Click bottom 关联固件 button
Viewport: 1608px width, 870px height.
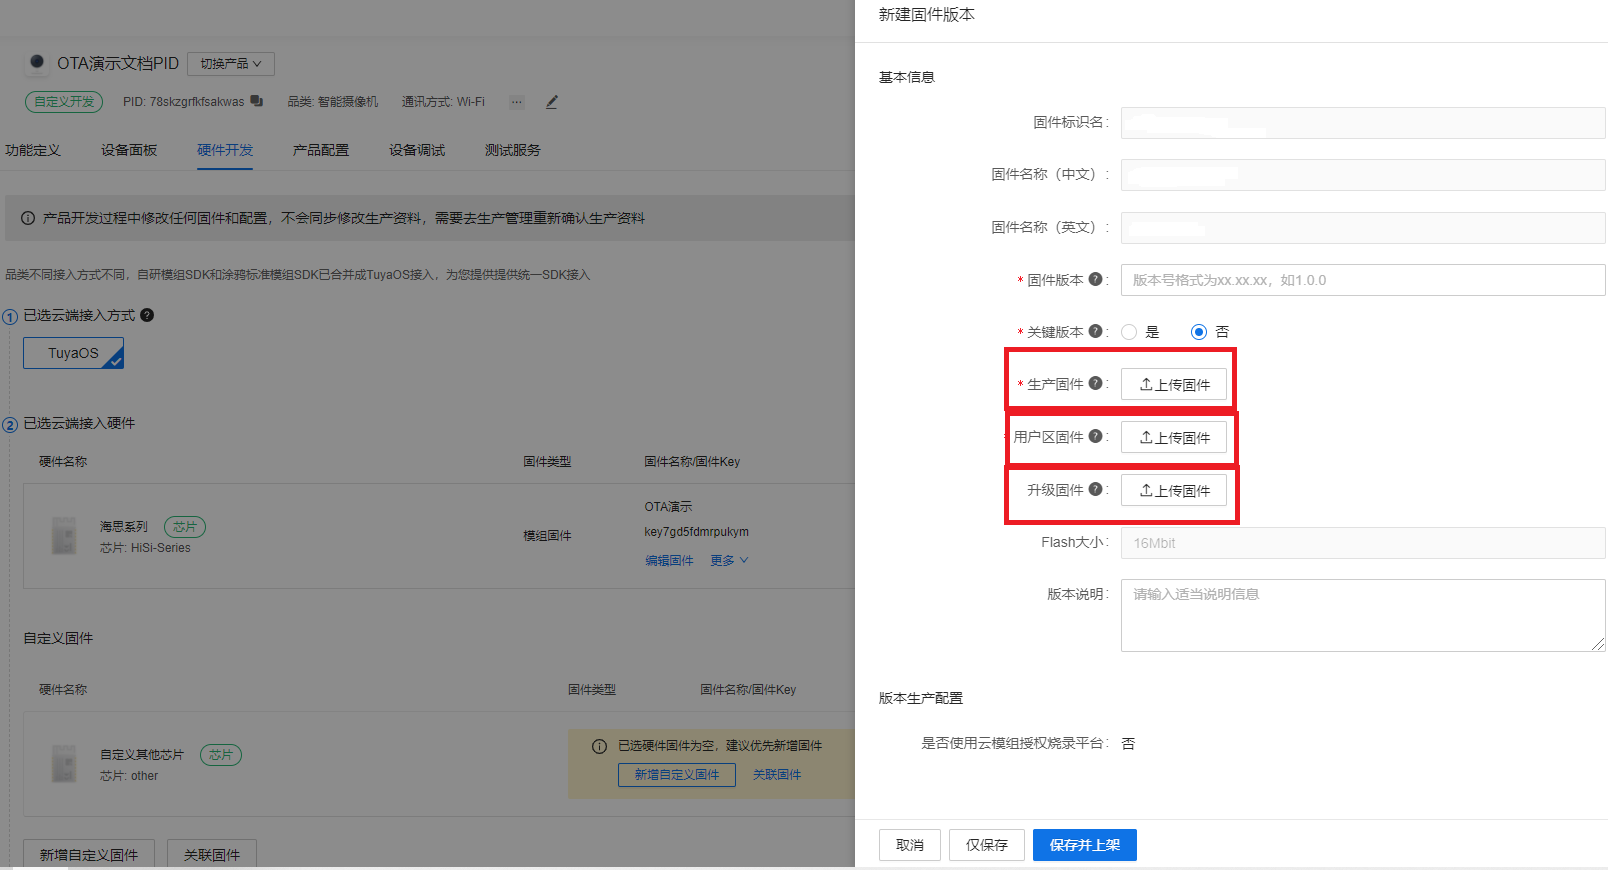coord(212,854)
